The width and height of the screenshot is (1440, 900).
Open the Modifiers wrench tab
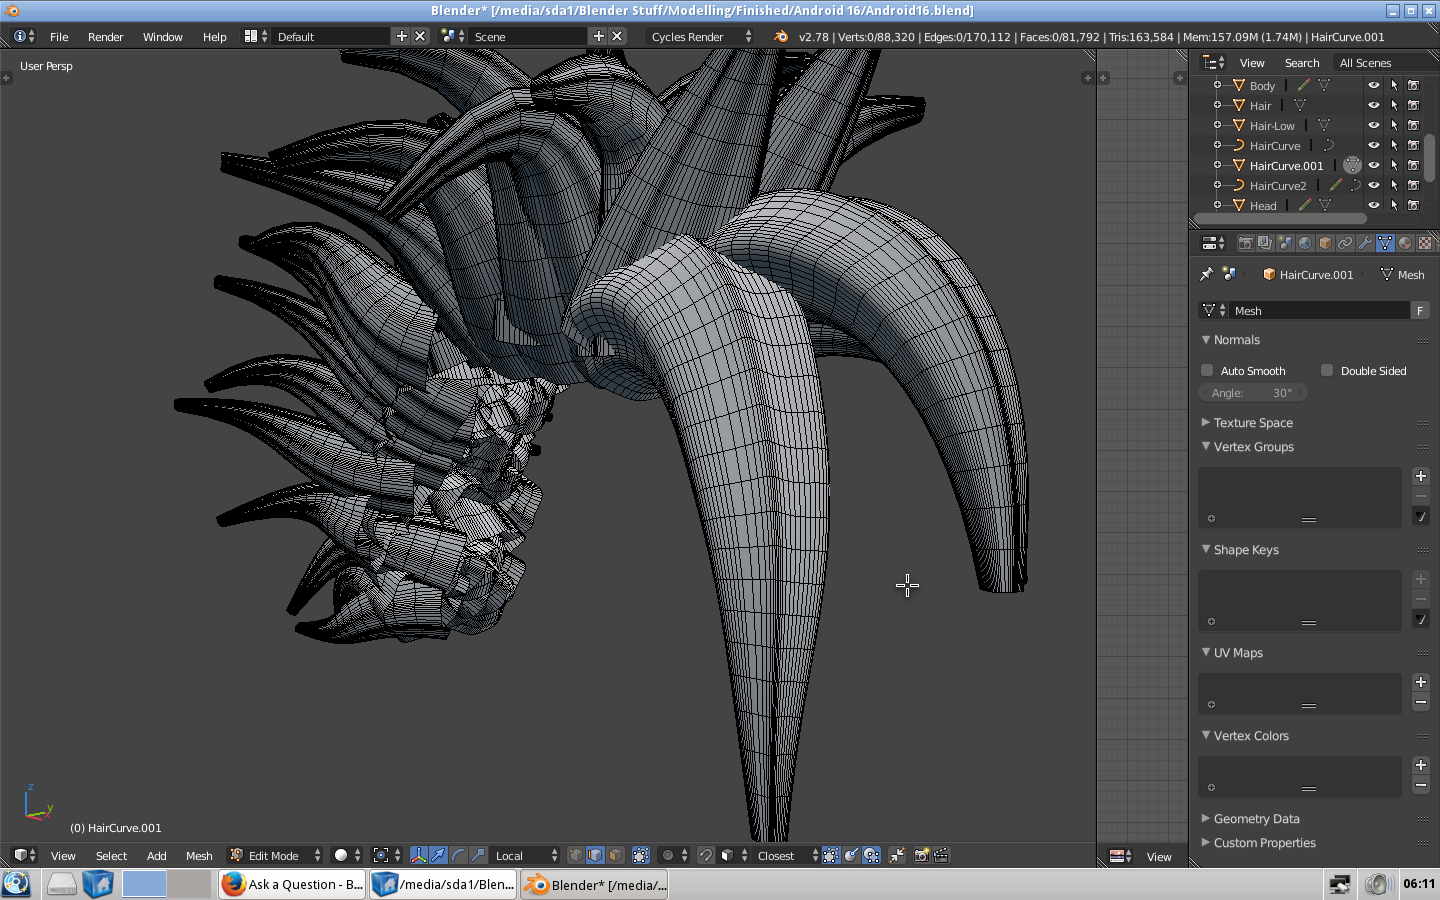1365,243
